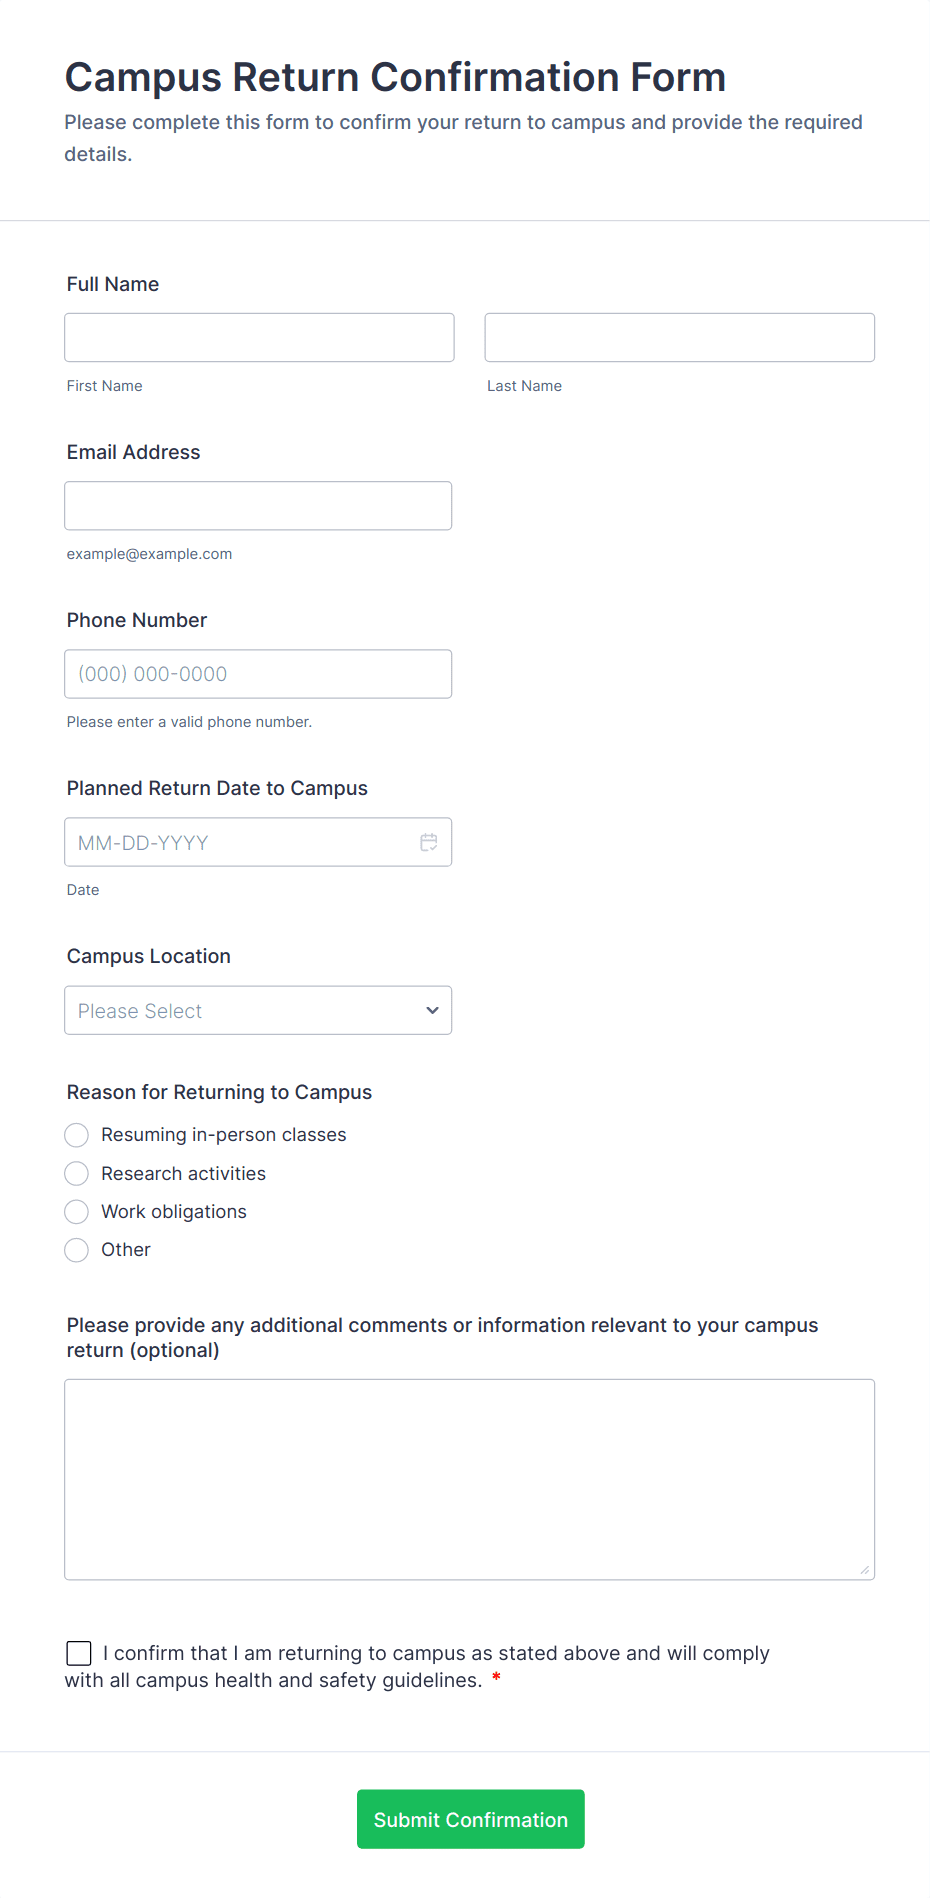
Task: Select Resuming in-person classes option
Action: click(x=77, y=1135)
